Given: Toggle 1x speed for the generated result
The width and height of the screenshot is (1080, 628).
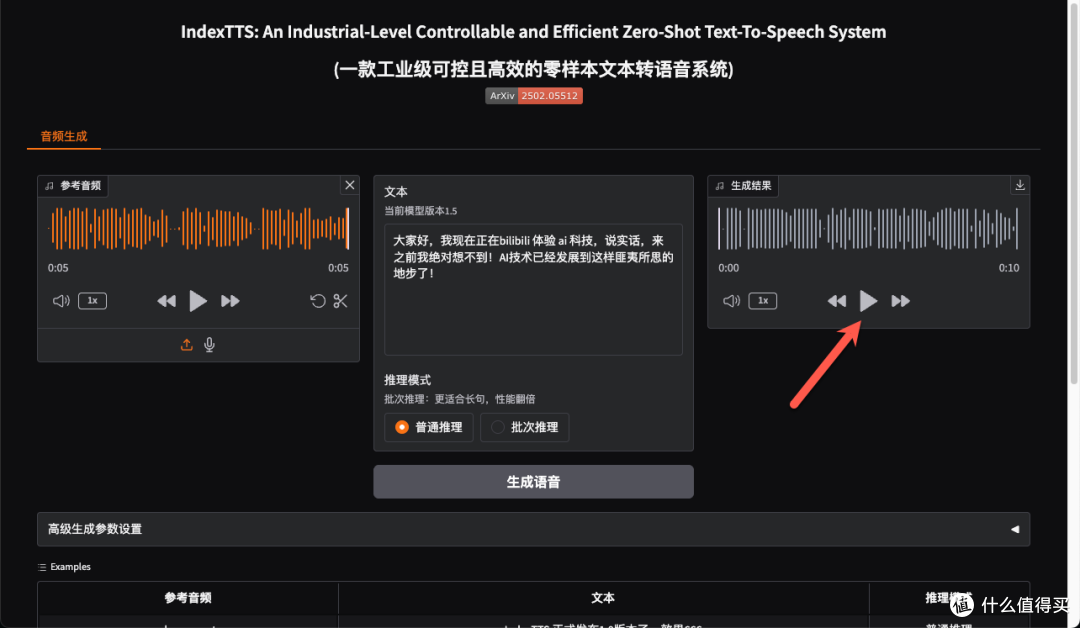Looking at the screenshot, I should click(x=763, y=300).
